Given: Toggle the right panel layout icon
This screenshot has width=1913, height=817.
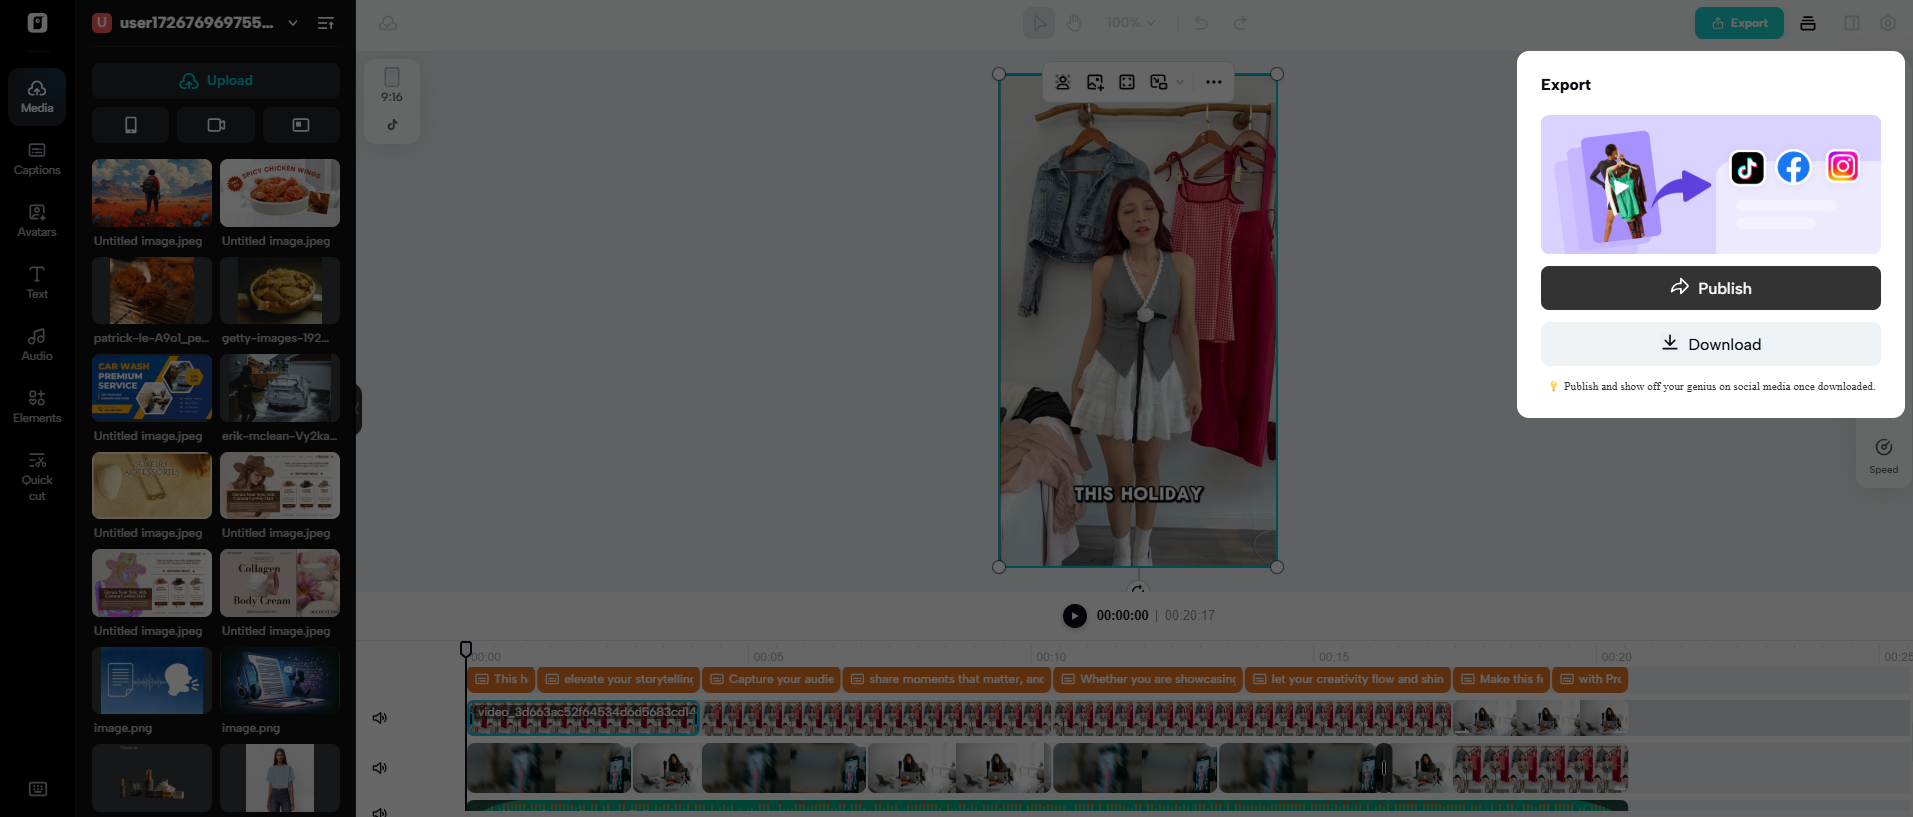Looking at the screenshot, I should click(1852, 23).
